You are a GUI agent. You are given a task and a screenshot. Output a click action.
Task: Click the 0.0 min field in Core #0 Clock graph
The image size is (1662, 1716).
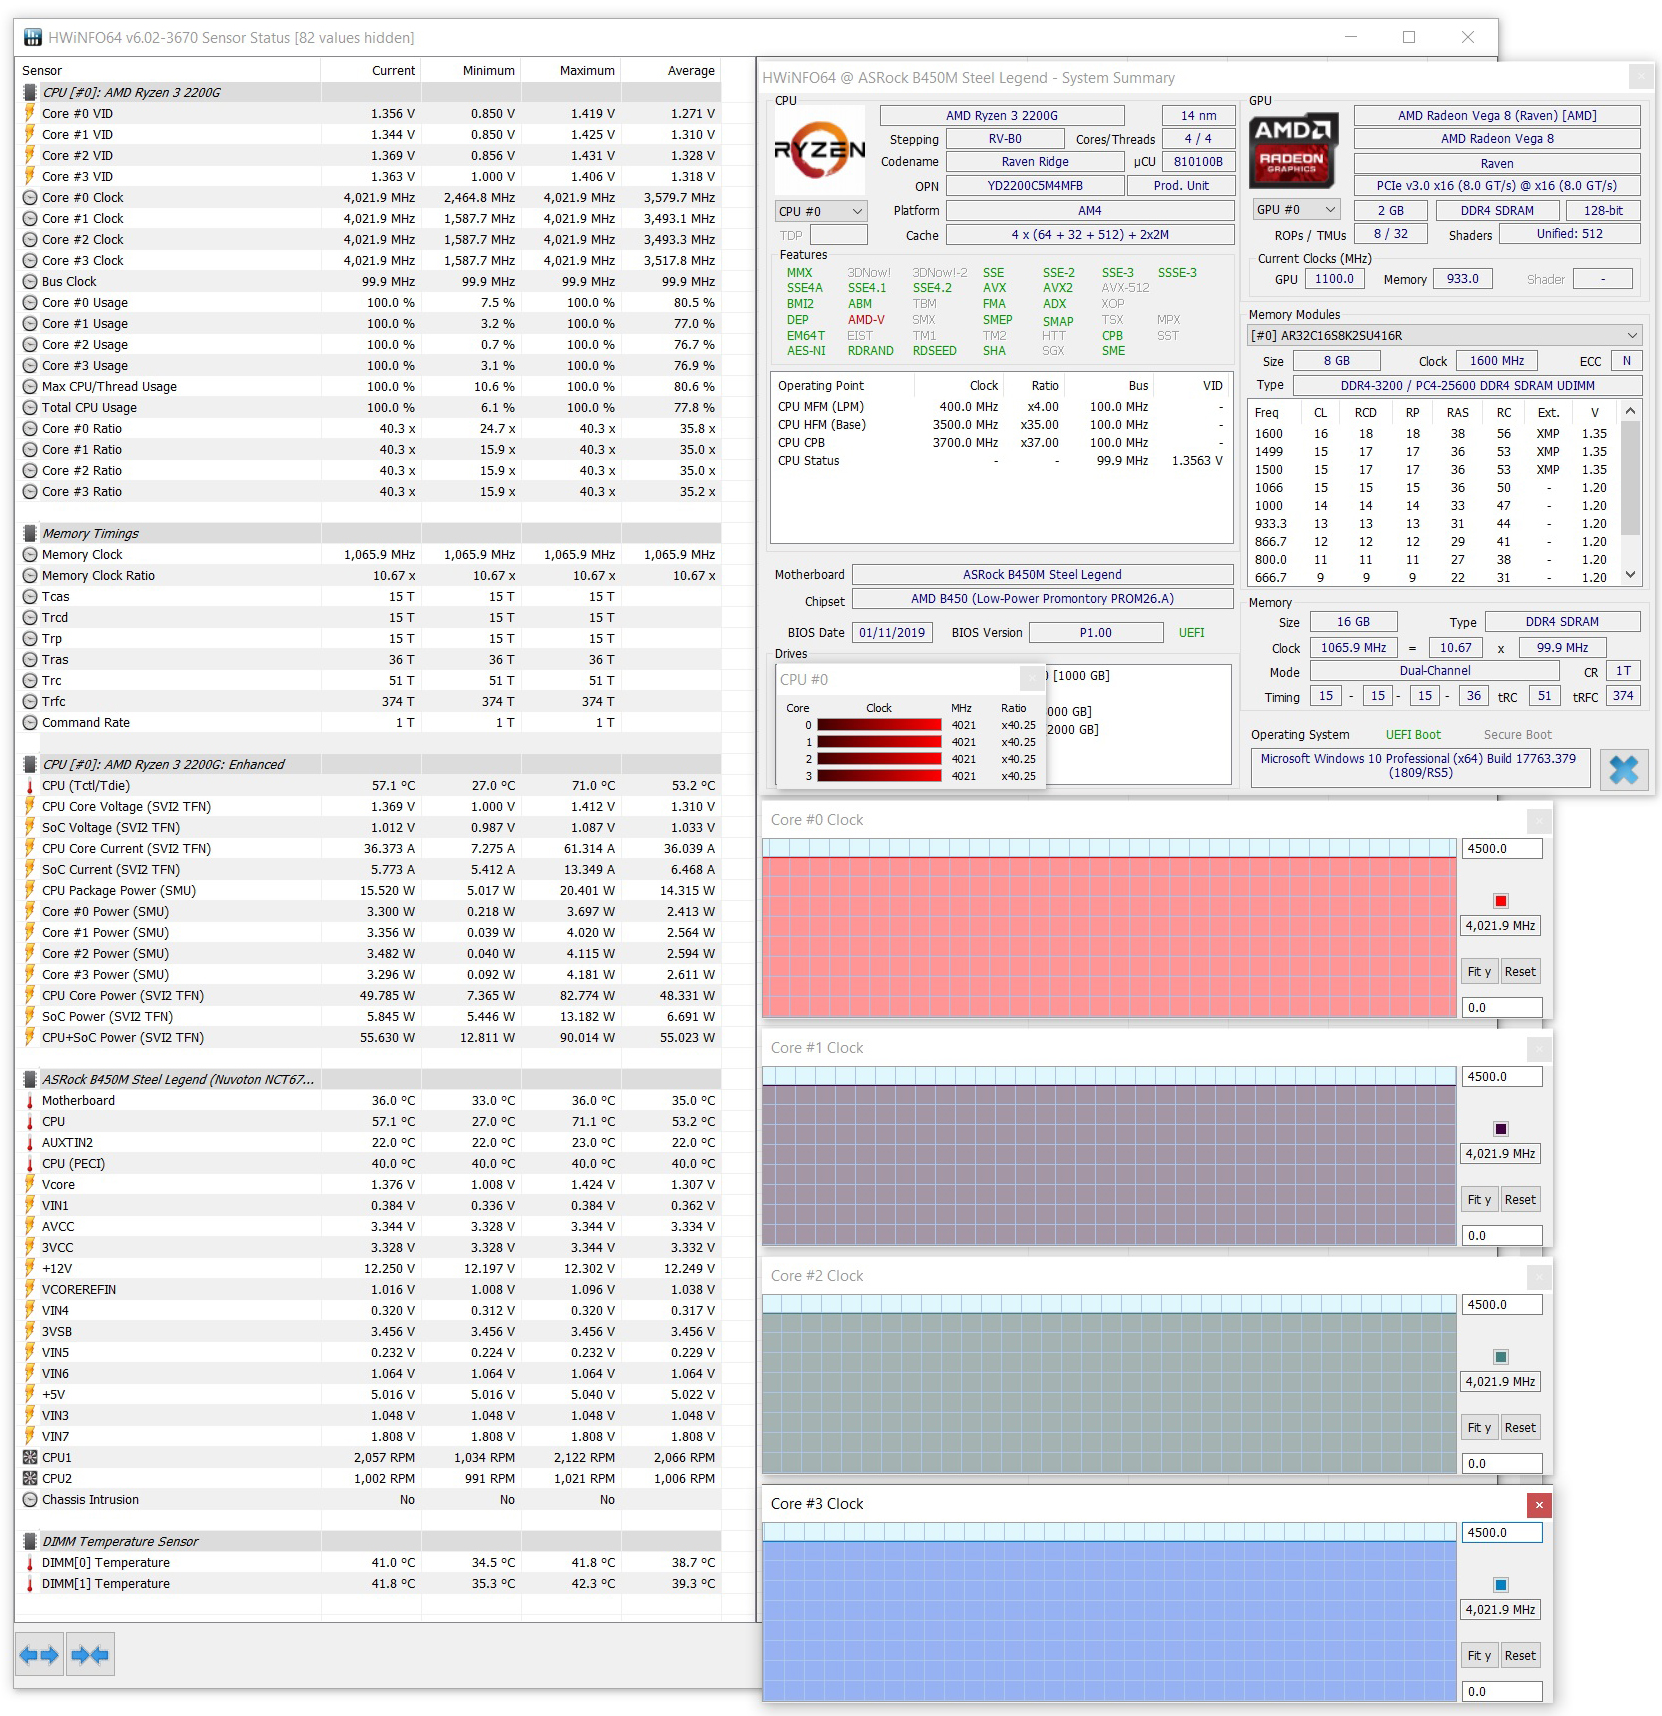click(1502, 1007)
